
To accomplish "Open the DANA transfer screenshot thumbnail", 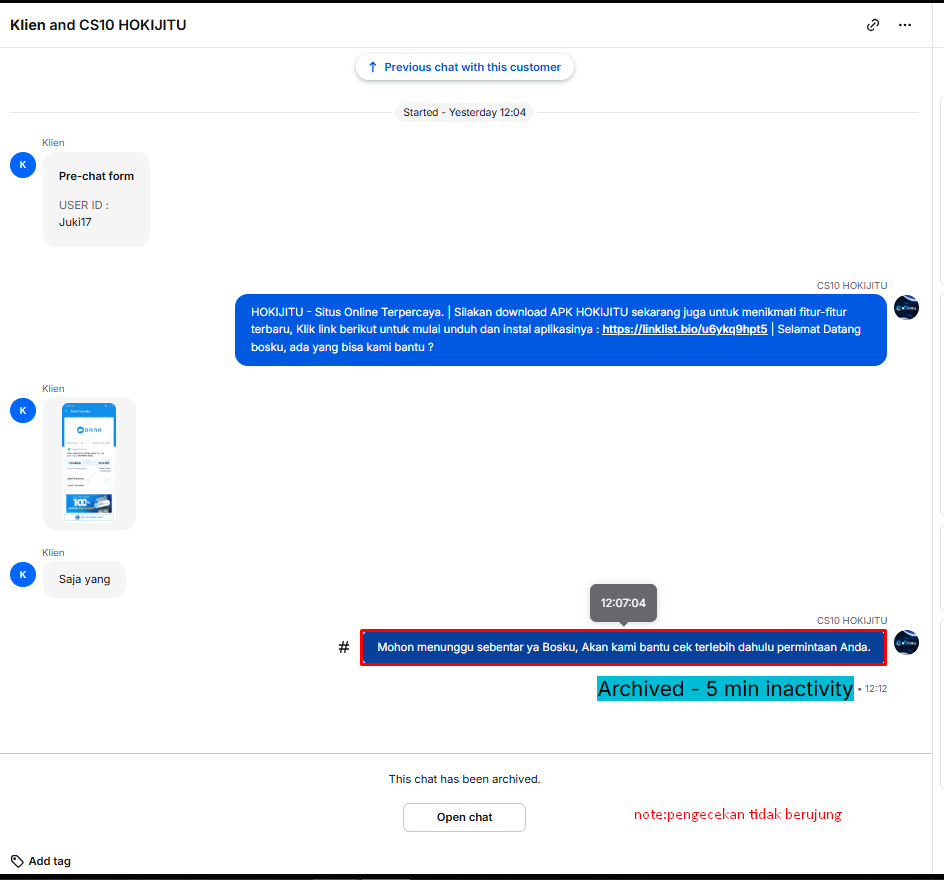I will tap(89, 463).
